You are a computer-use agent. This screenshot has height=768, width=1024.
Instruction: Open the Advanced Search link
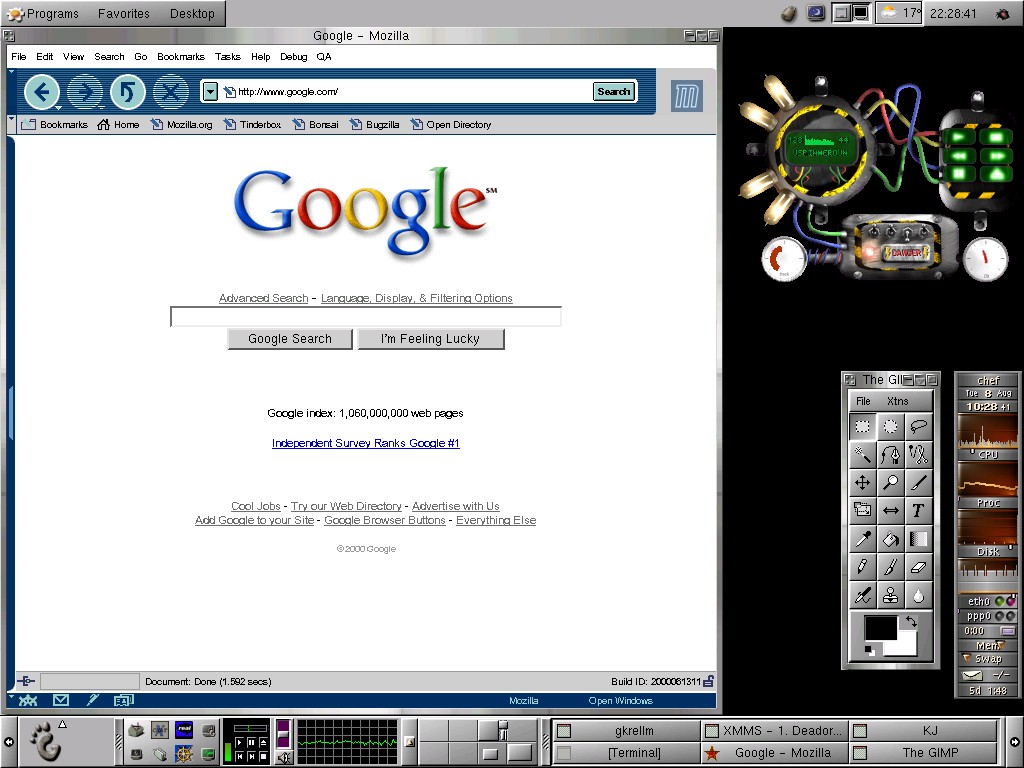(x=263, y=298)
